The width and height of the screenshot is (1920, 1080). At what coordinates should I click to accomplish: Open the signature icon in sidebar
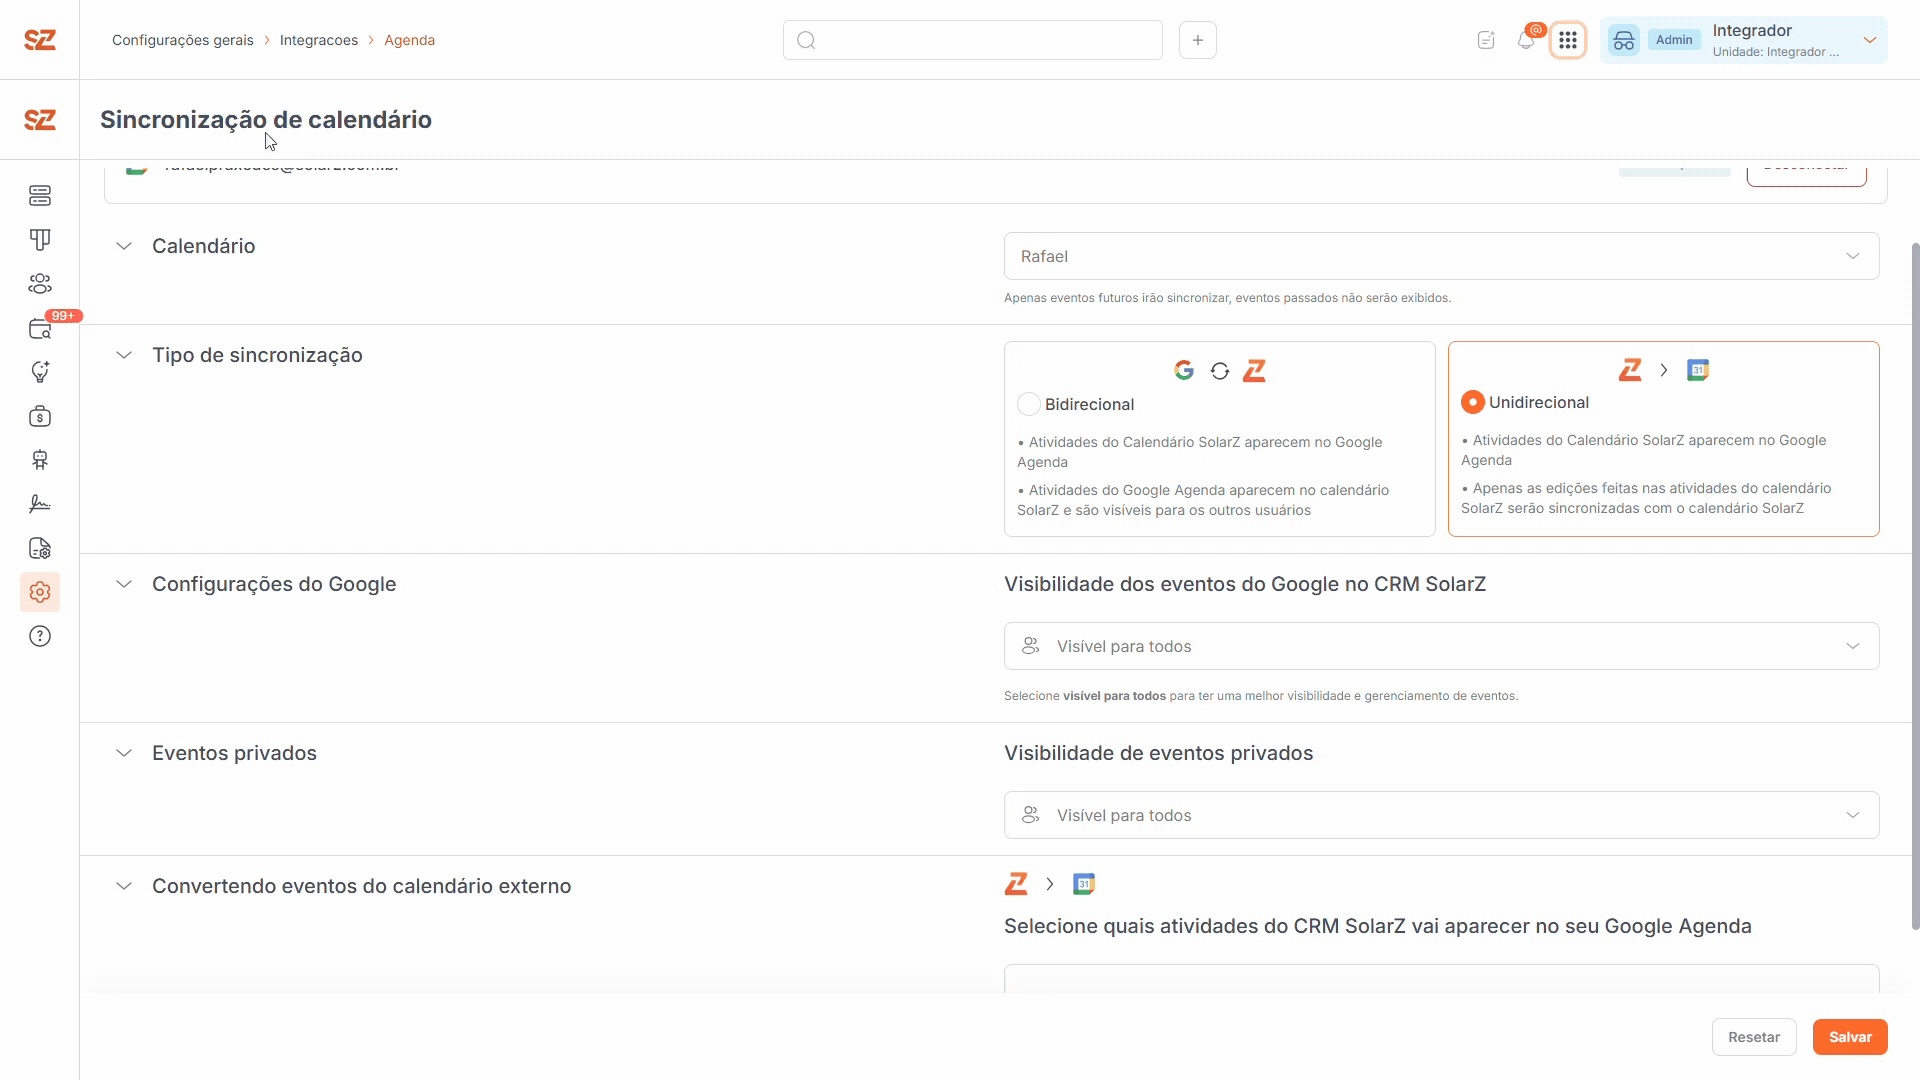click(x=40, y=504)
